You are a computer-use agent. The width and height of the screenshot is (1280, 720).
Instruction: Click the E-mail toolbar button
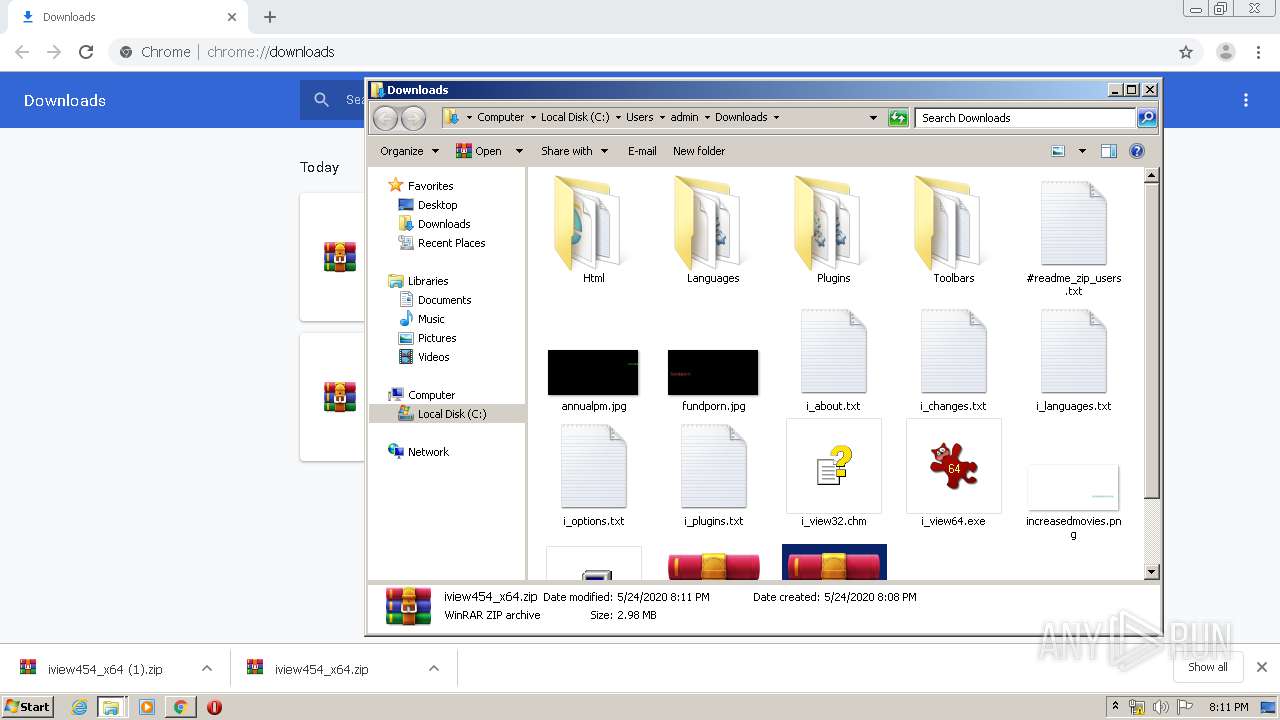(x=642, y=151)
